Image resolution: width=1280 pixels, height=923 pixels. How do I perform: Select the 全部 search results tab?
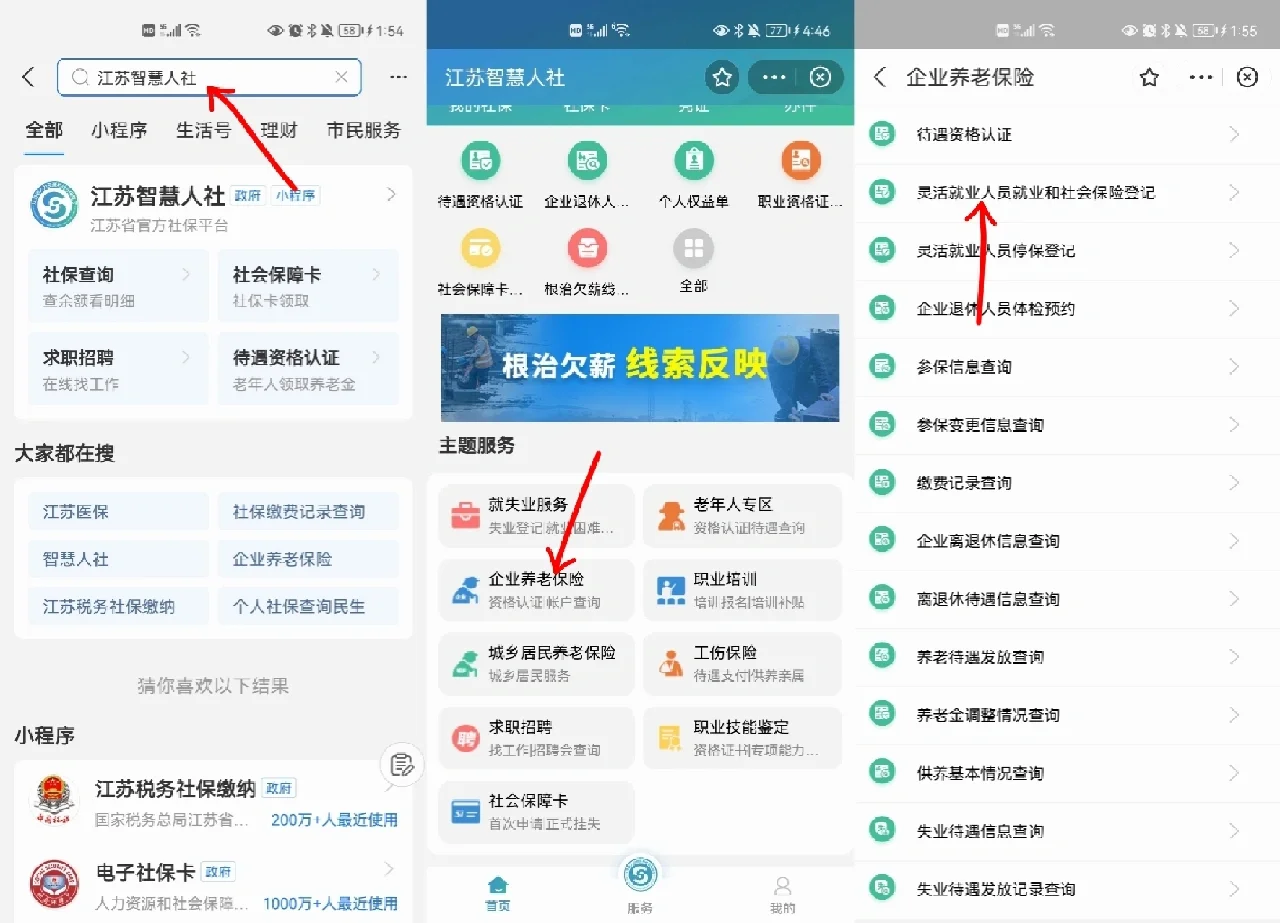[44, 130]
